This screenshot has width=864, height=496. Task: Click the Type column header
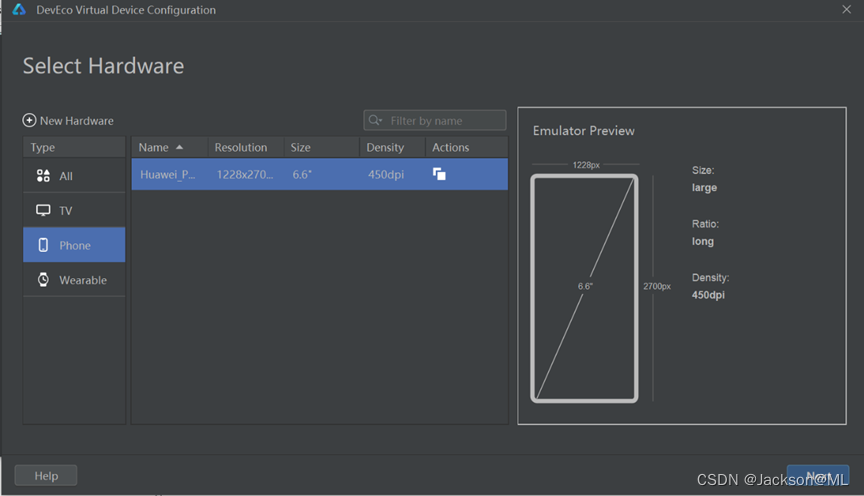(74, 147)
